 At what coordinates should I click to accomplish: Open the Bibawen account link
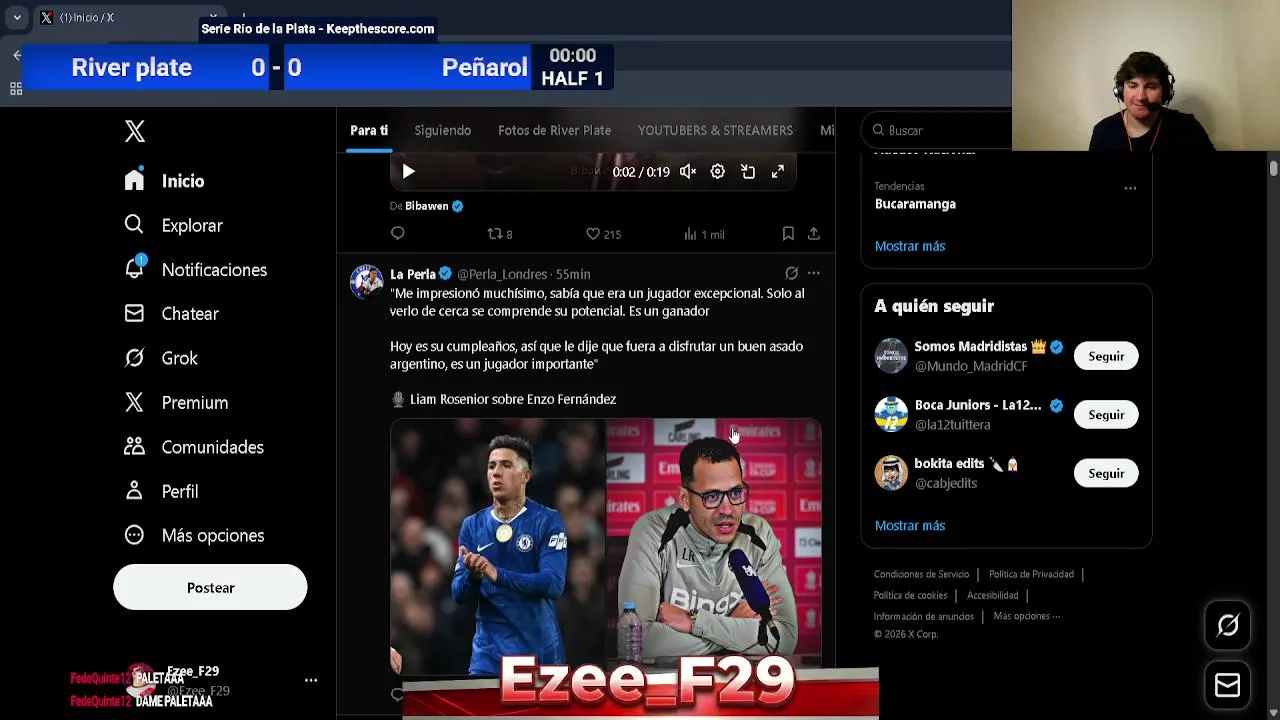click(426, 206)
